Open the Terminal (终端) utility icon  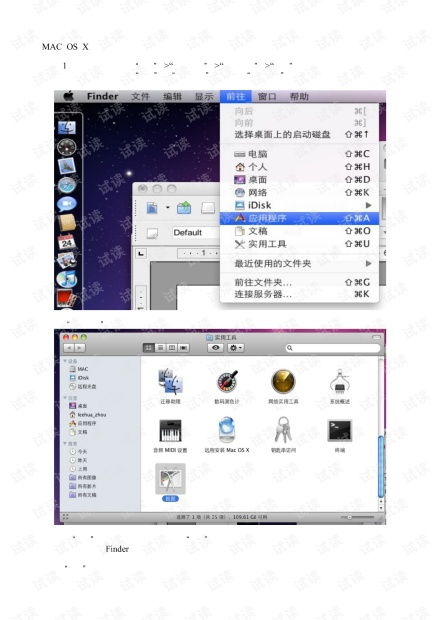click(x=340, y=431)
